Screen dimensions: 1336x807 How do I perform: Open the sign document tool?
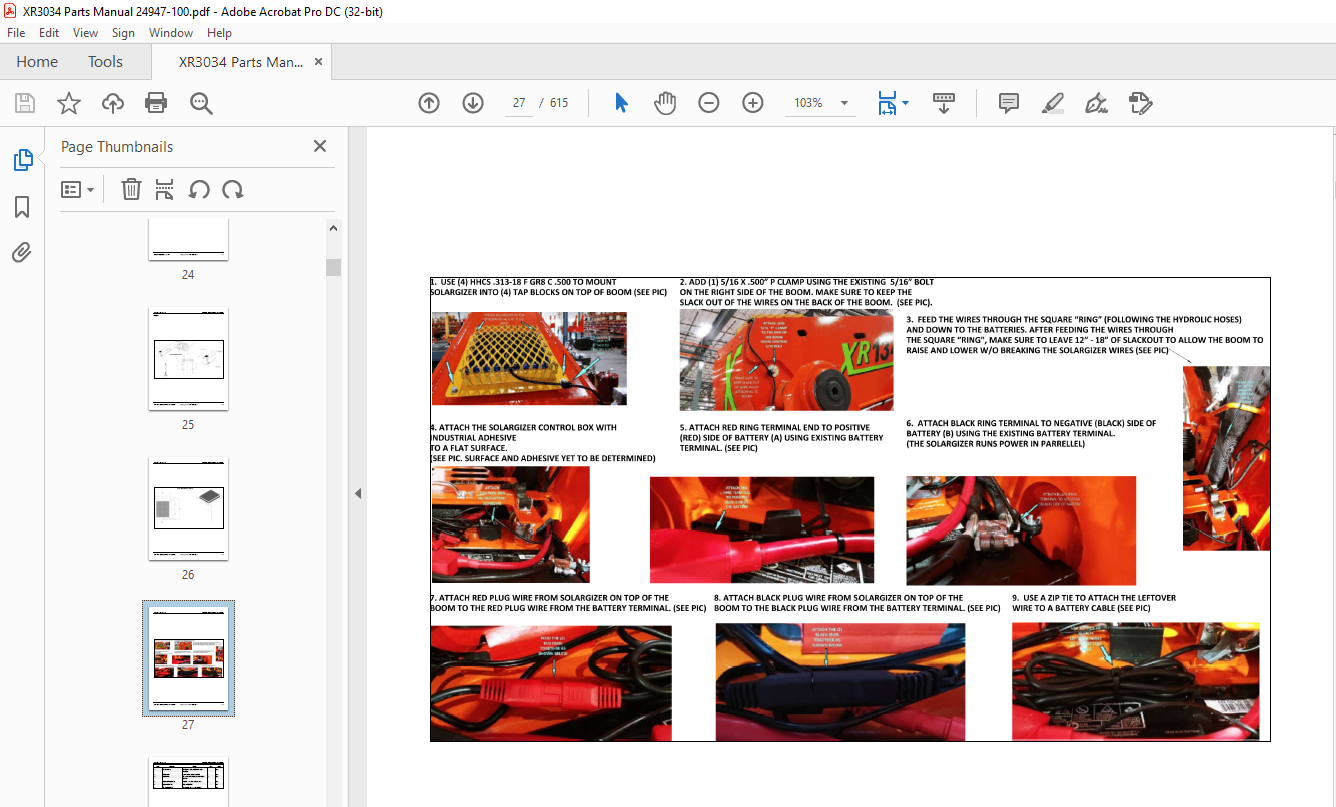tap(1096, 103)
